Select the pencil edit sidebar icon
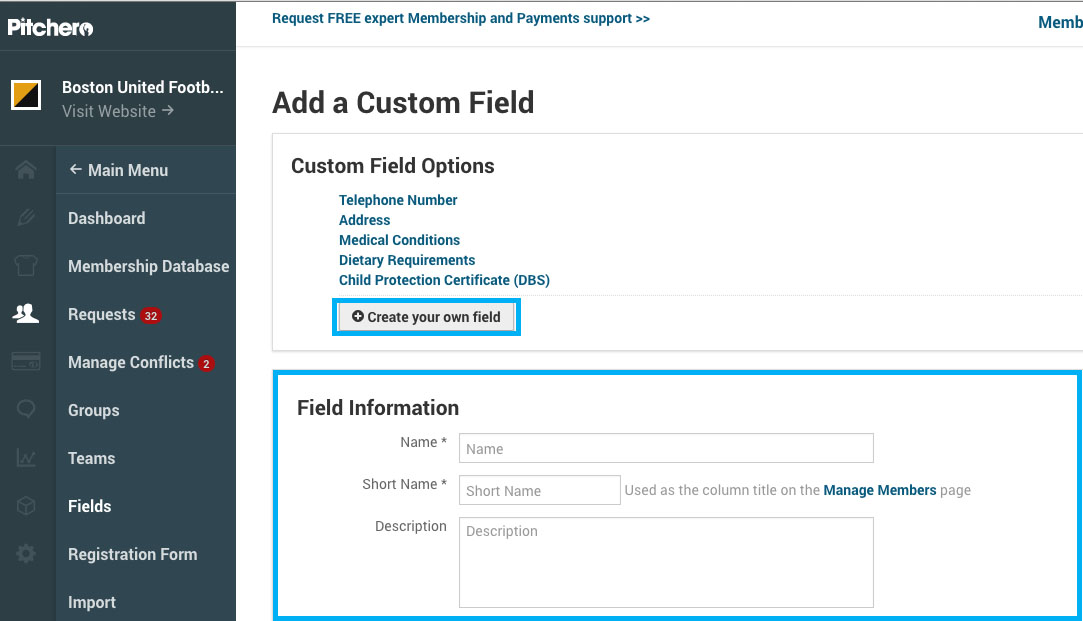Viewport: 1083px width, 621px height. point(26,218)
